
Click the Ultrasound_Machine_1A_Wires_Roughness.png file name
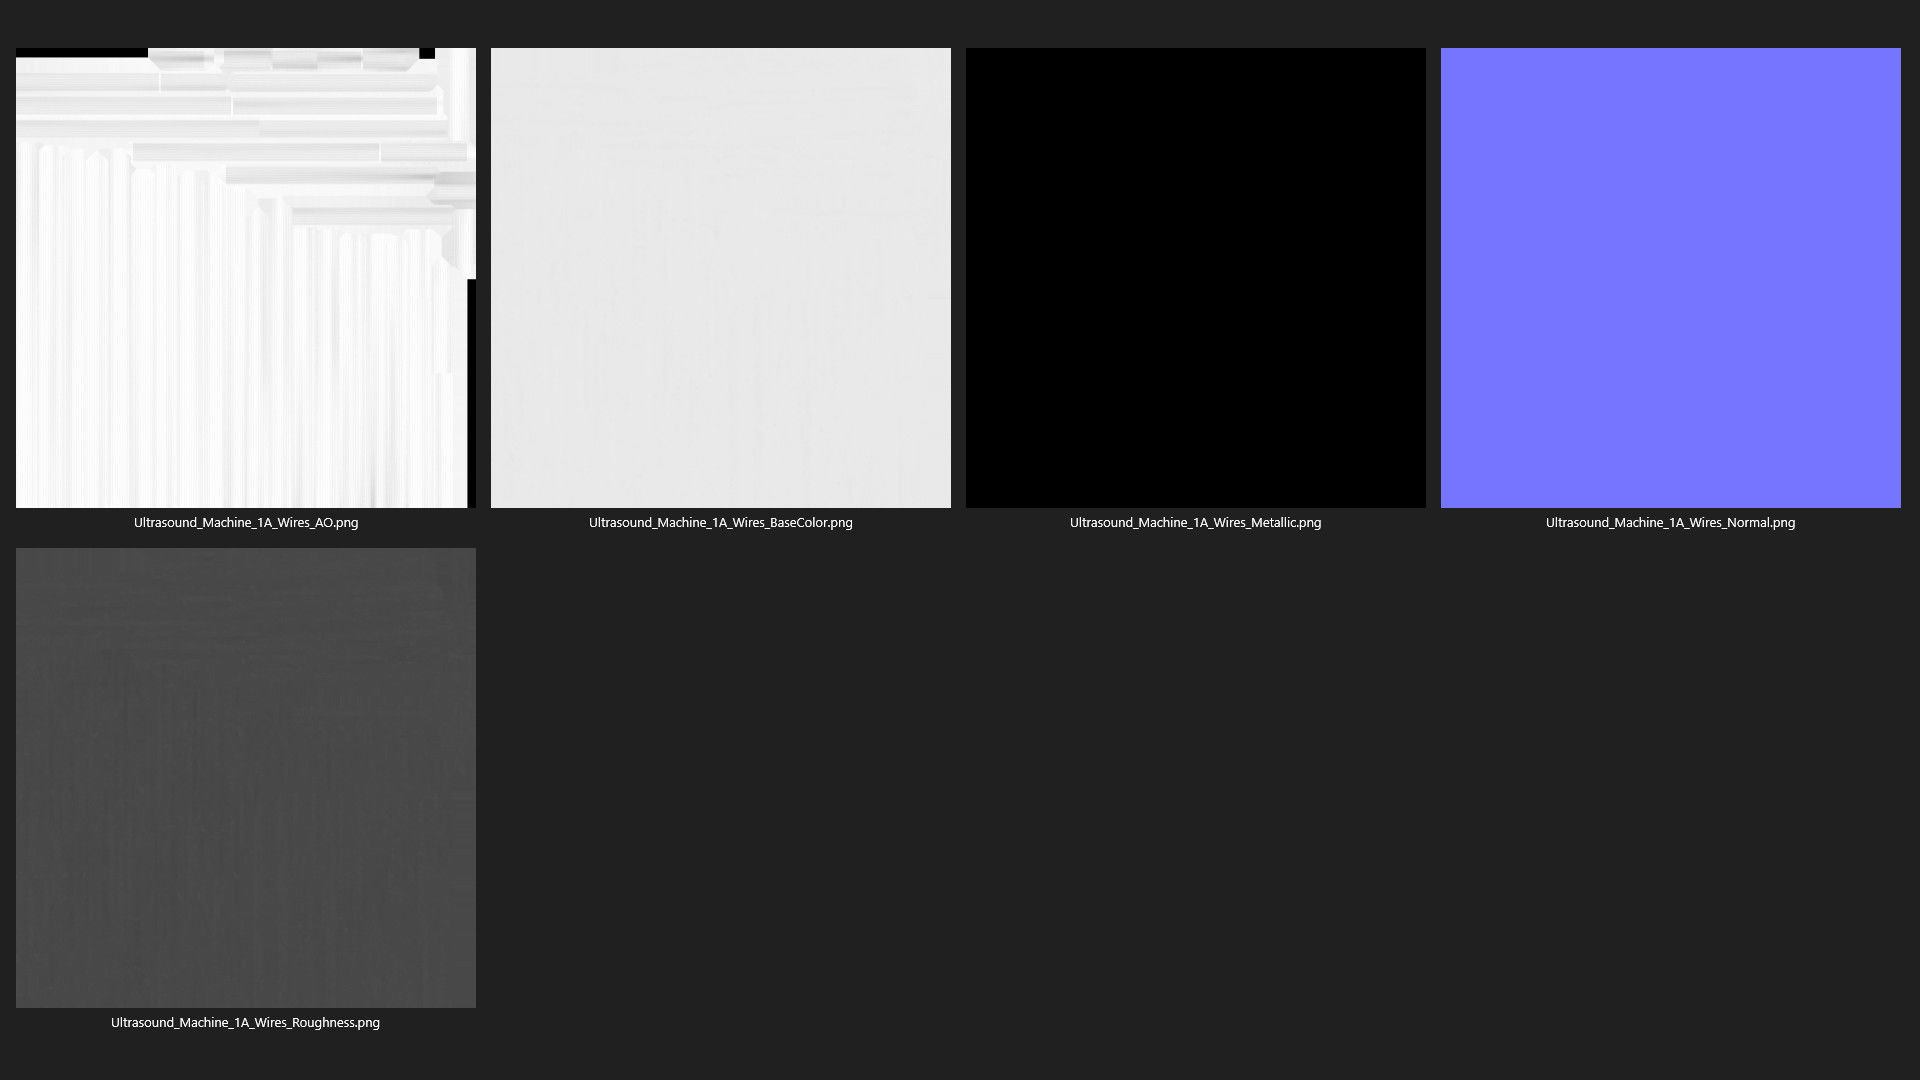(245, 1022)
